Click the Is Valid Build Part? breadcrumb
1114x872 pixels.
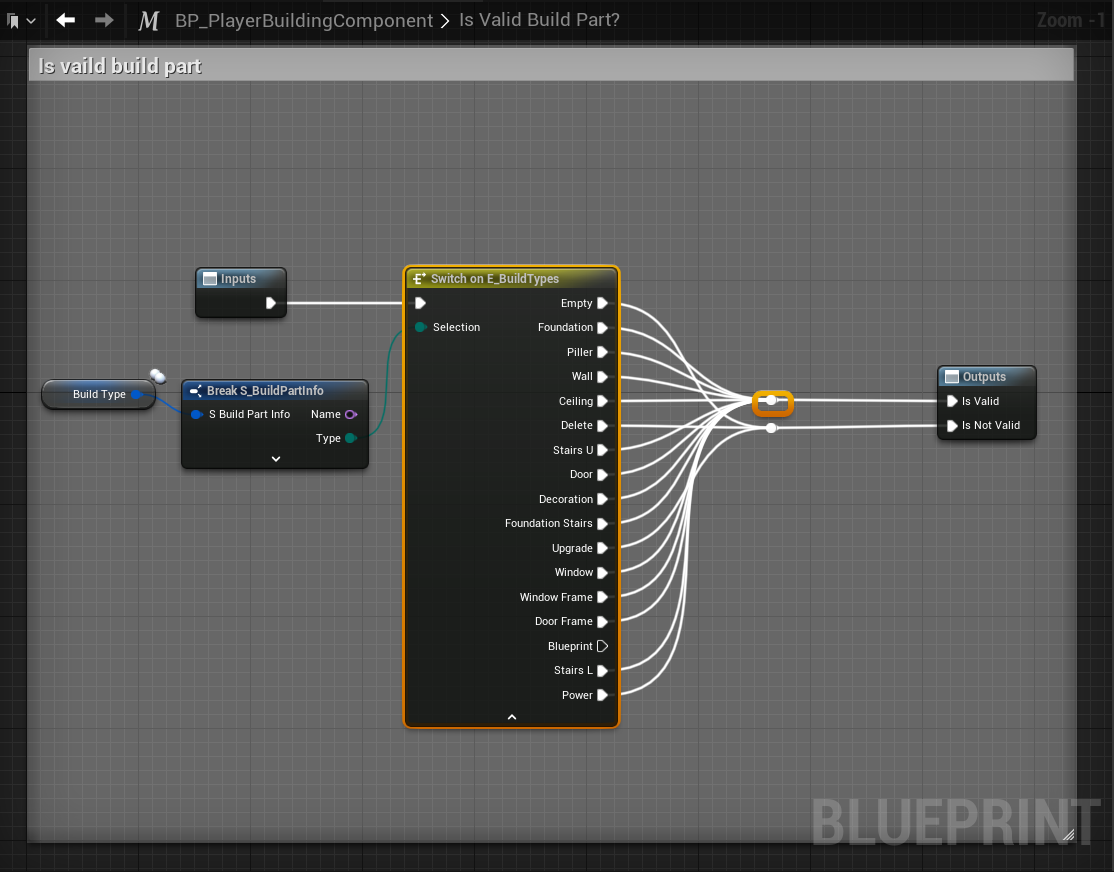pyautogui.click(x=539, y=20)
